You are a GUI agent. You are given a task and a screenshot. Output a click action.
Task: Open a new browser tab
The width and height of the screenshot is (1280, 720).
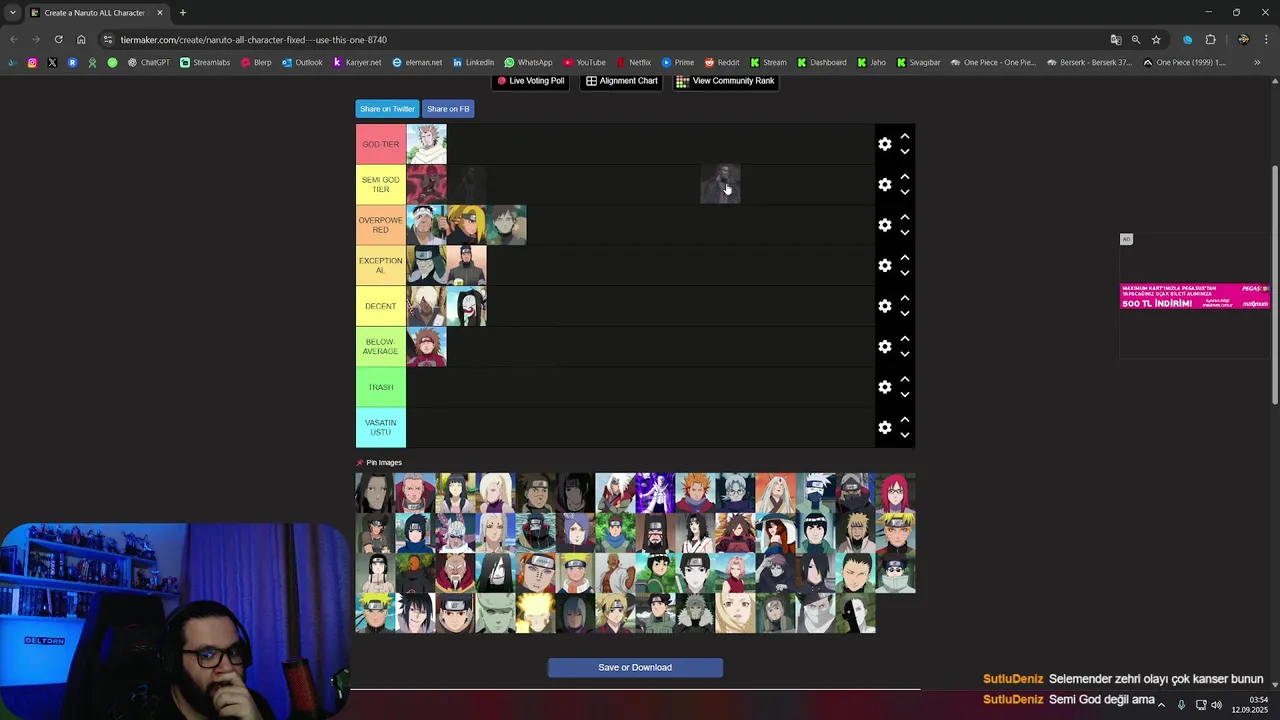183,13
